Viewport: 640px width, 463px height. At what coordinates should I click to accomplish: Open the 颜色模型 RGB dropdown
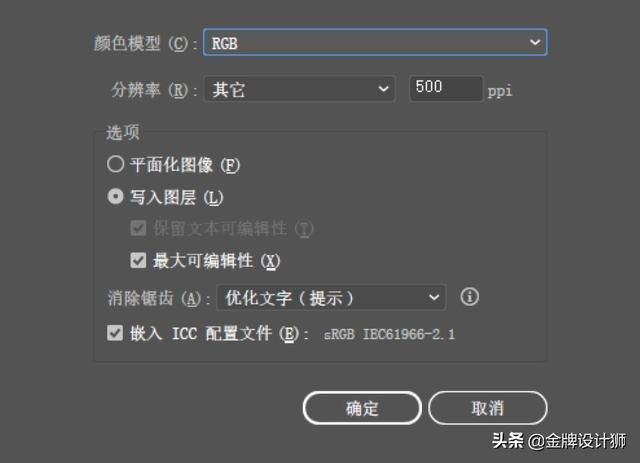click(x=375, y=42)
